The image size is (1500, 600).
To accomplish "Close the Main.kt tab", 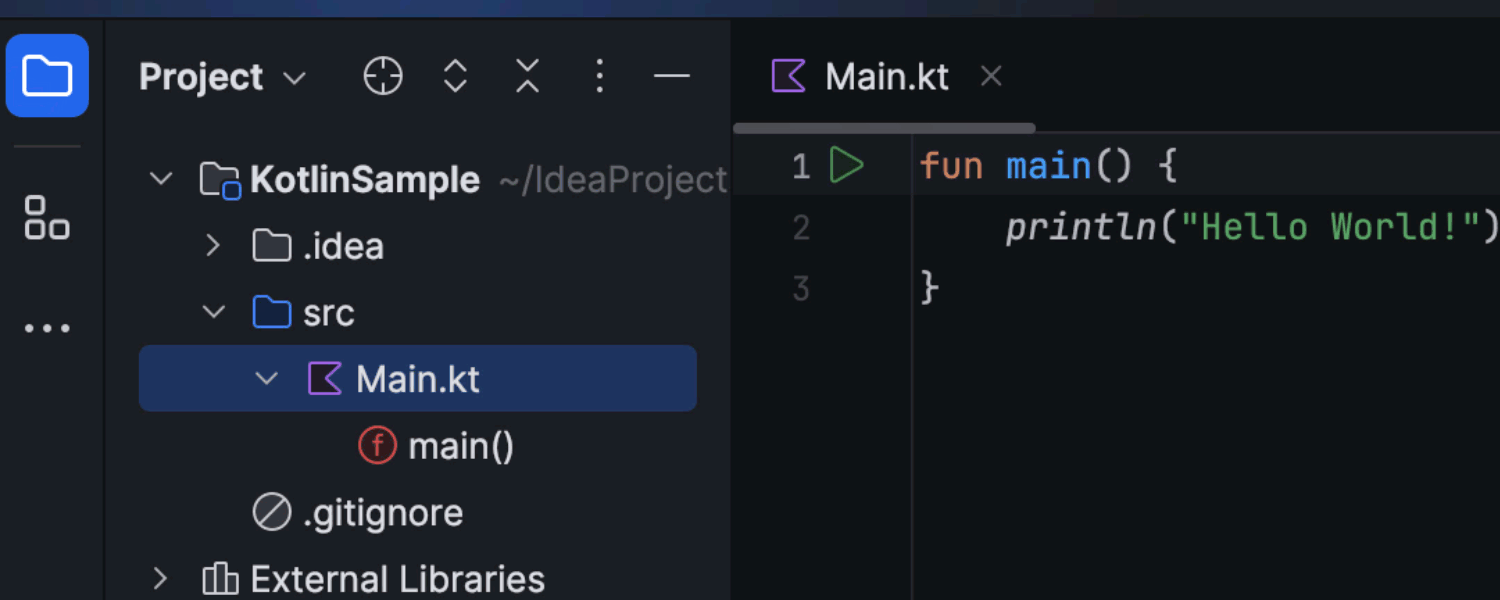I will point(990,75).
